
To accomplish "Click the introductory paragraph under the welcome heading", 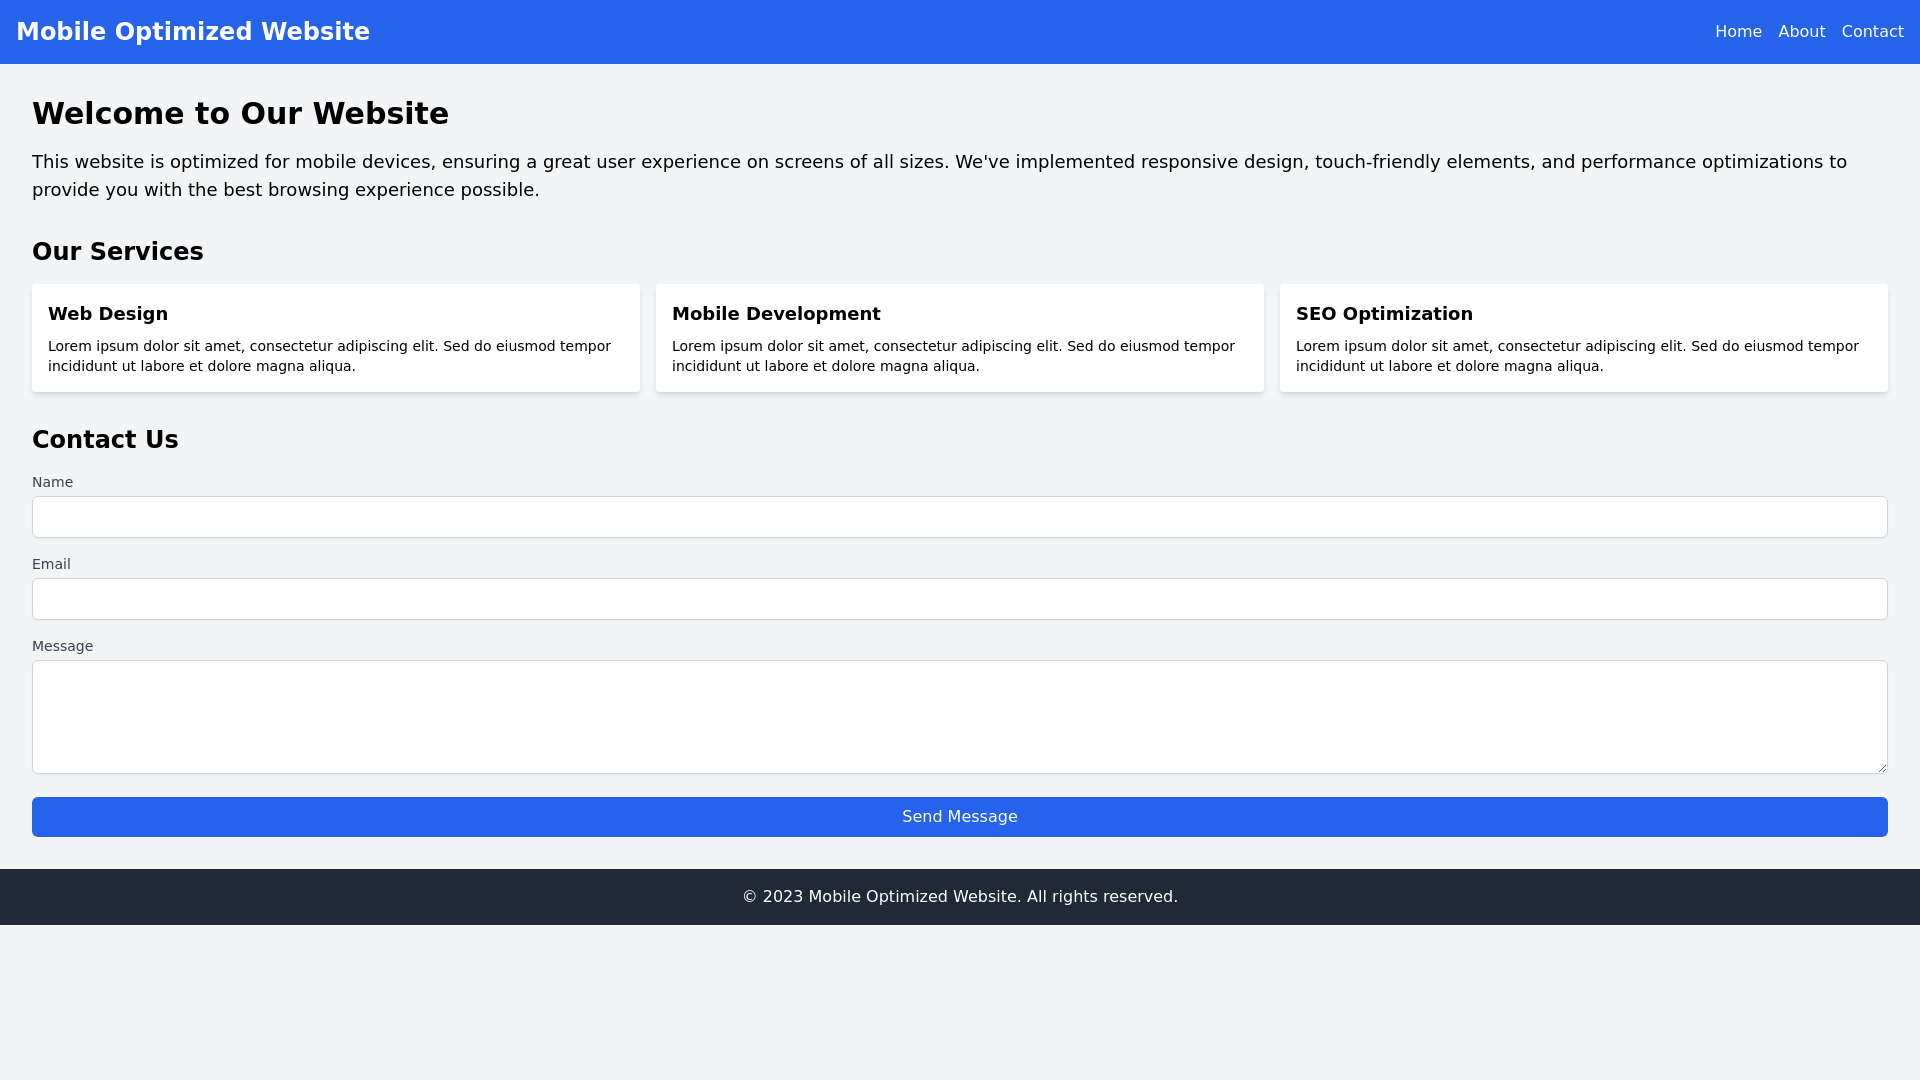I will 938,175.
